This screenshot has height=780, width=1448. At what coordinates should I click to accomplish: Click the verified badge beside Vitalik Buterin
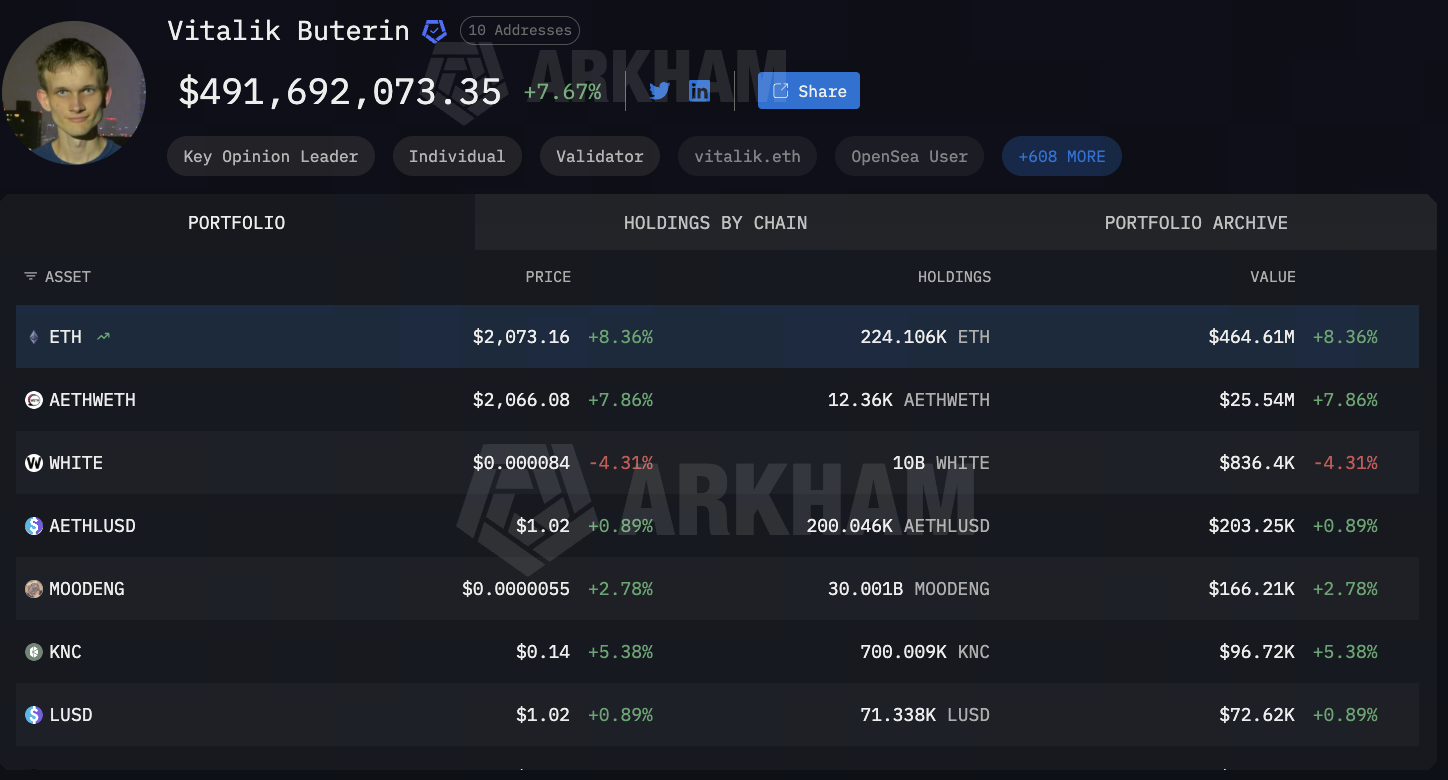(434, 31)
